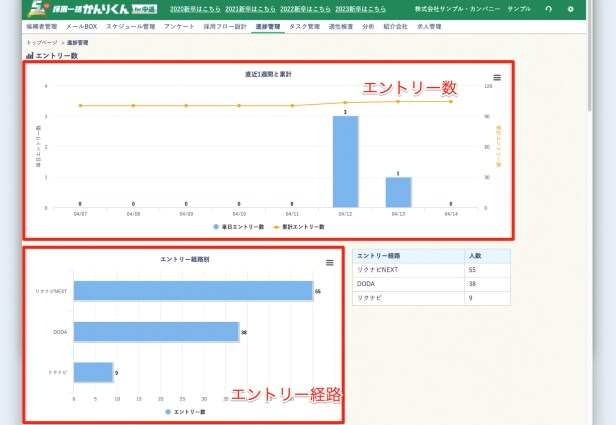Image resolution: width=616 pixels, height=425 pixels.
Task: Open hamburger menu on entry route chart
Action: (x=329, y=262)
